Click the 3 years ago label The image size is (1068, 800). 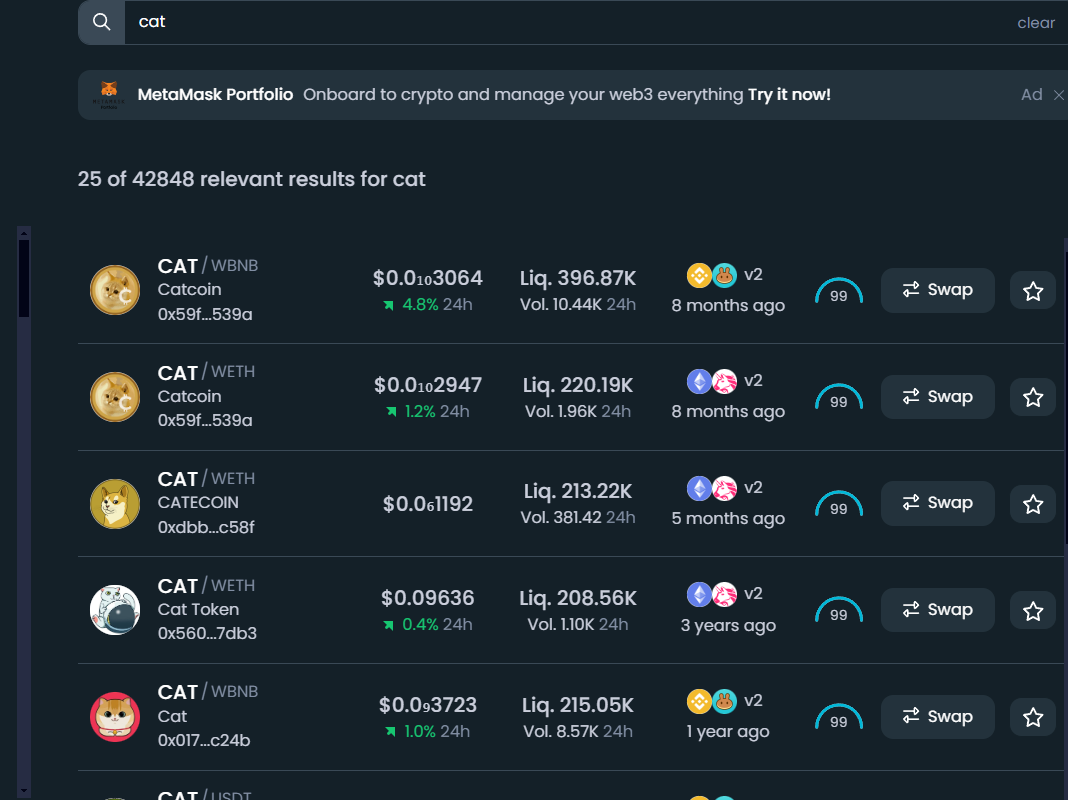coord(728,625)
